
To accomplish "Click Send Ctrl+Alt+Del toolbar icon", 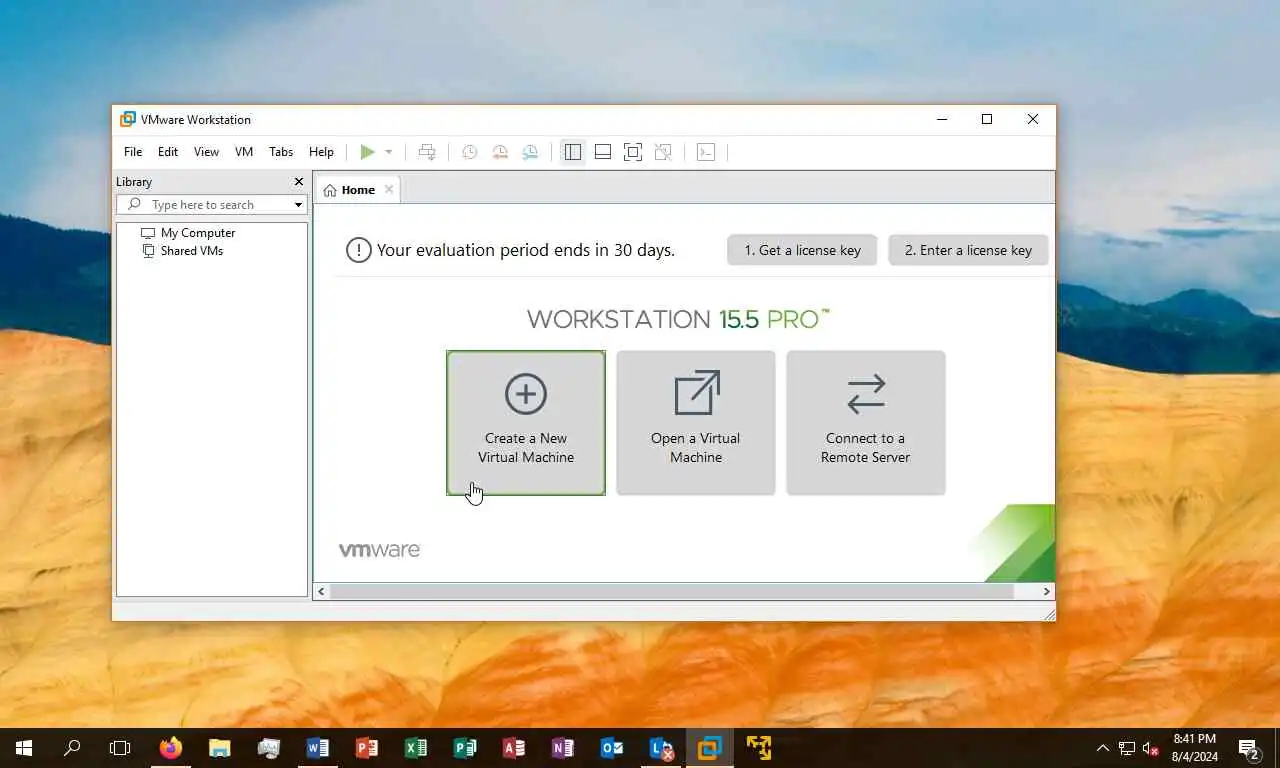I will tap(427, 152).
